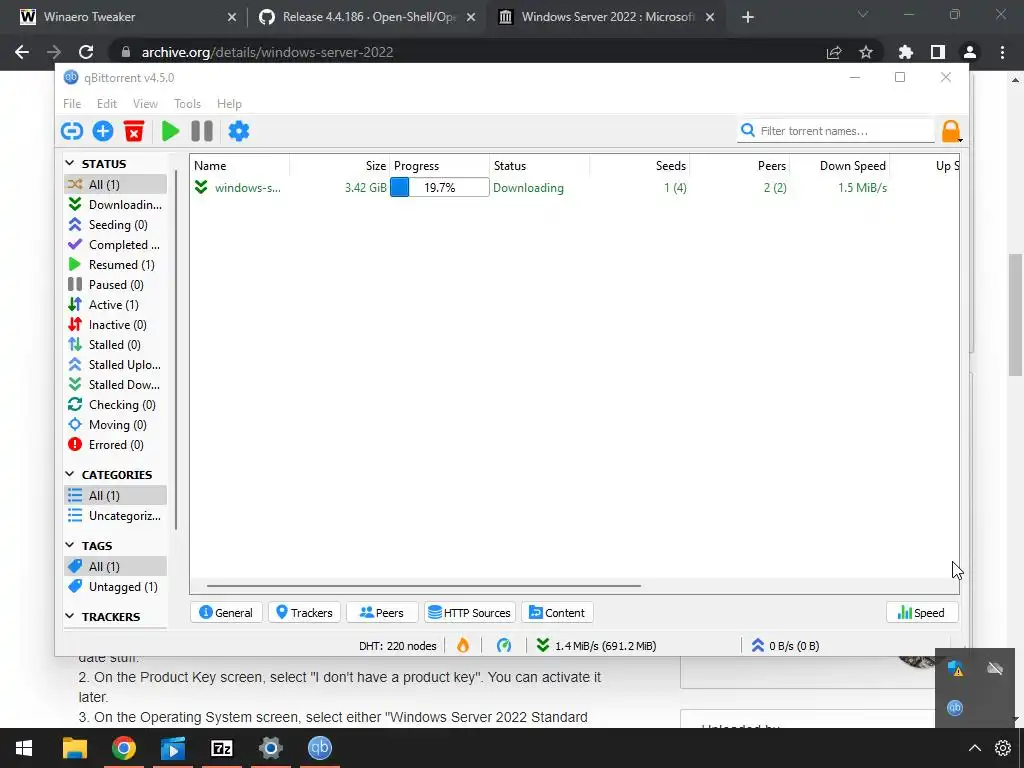
Task: Select All (1) under Tags
Action: 116,567
